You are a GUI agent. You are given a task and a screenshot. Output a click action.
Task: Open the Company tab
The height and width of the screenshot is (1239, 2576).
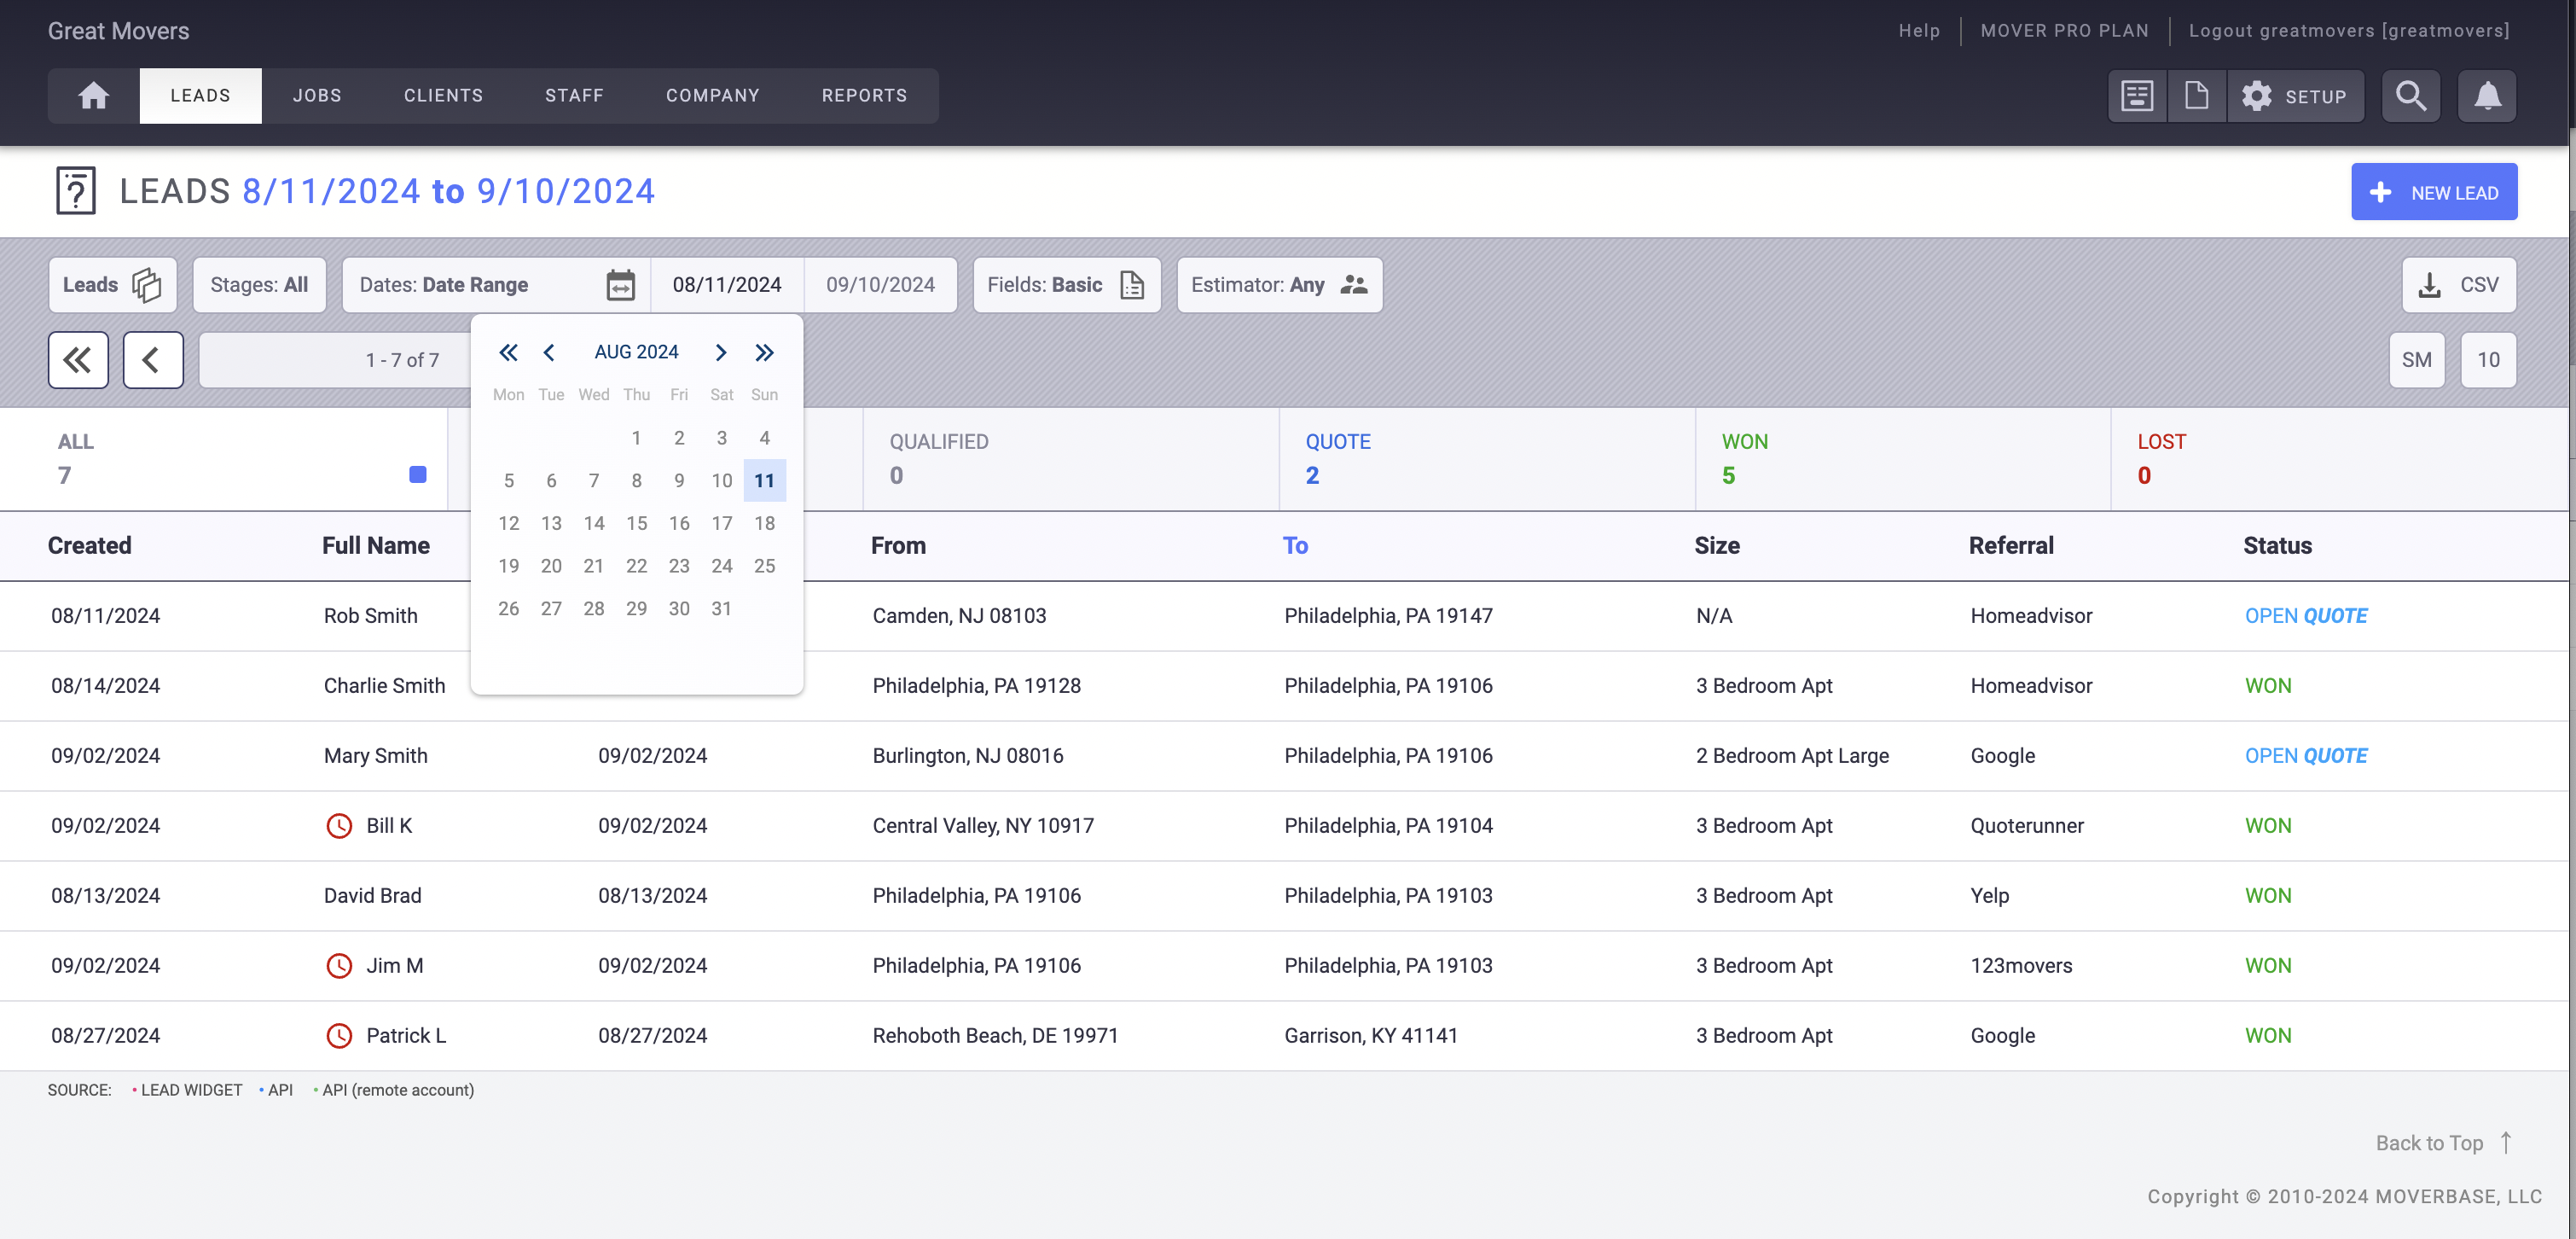[712, 96]
